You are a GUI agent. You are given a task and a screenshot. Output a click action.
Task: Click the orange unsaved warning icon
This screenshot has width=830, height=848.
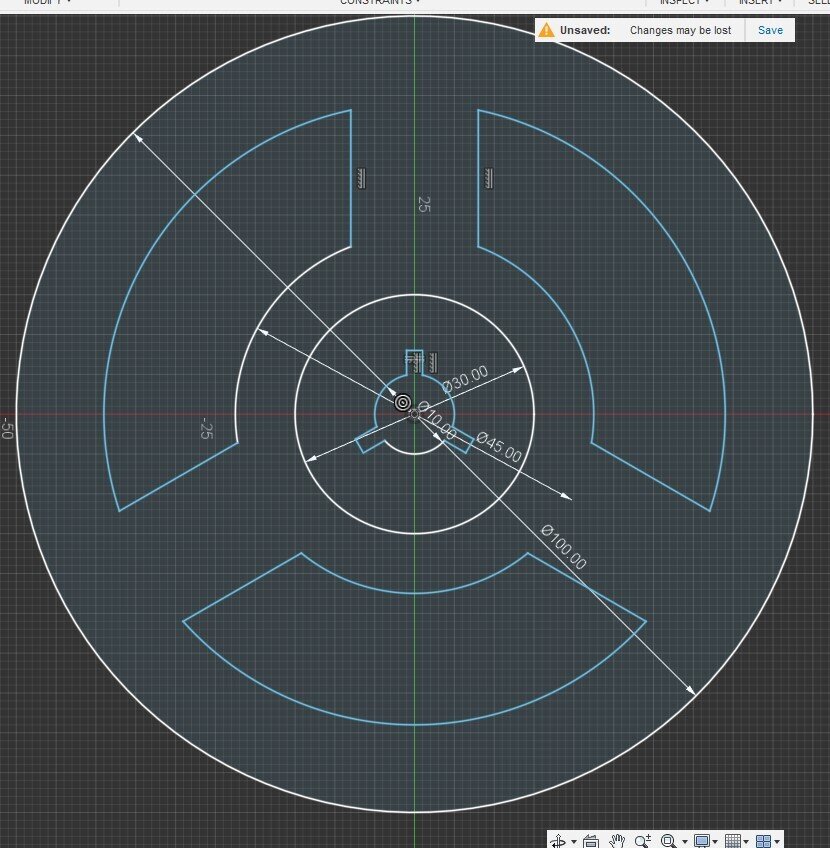point(547,30)
